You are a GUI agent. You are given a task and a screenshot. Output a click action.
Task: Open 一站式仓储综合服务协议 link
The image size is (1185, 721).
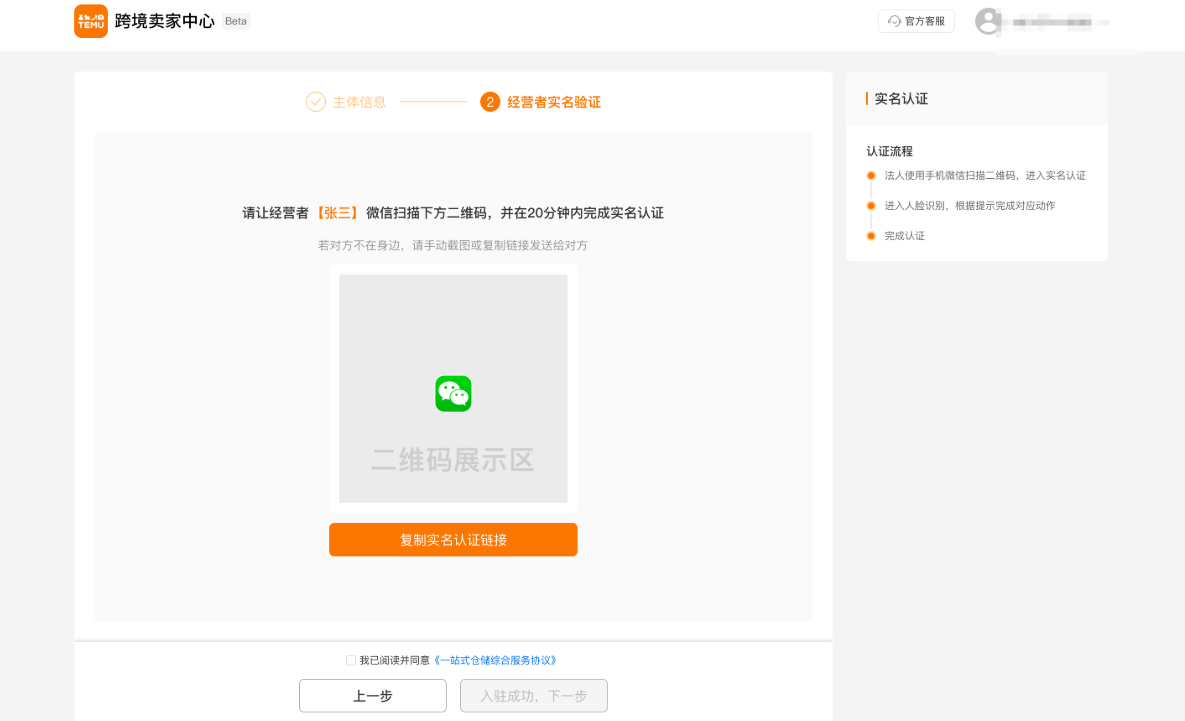coord(495,661)
